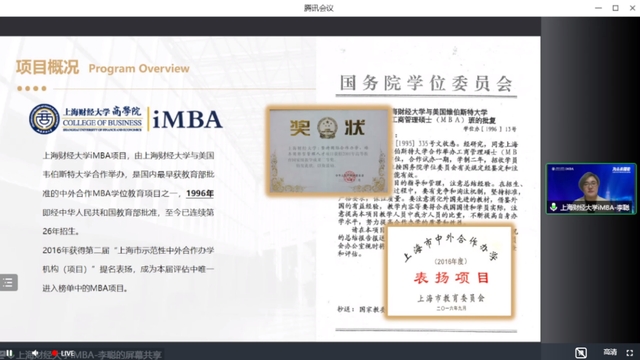Open the side list panel icon
Viewport: 640px width, 360px height.
(x=9, y=282)
